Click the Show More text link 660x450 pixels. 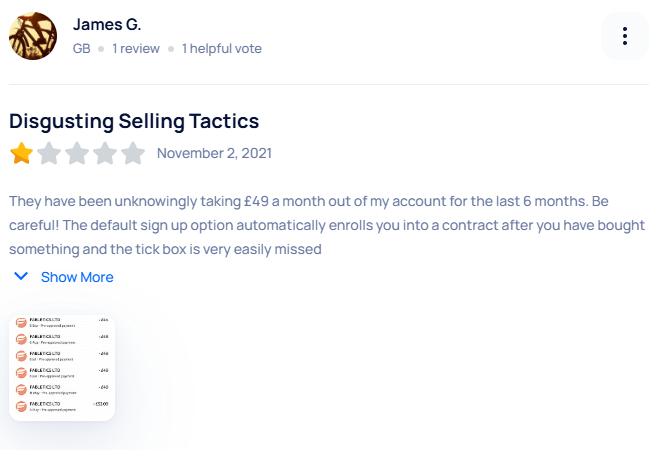(77, 277)
